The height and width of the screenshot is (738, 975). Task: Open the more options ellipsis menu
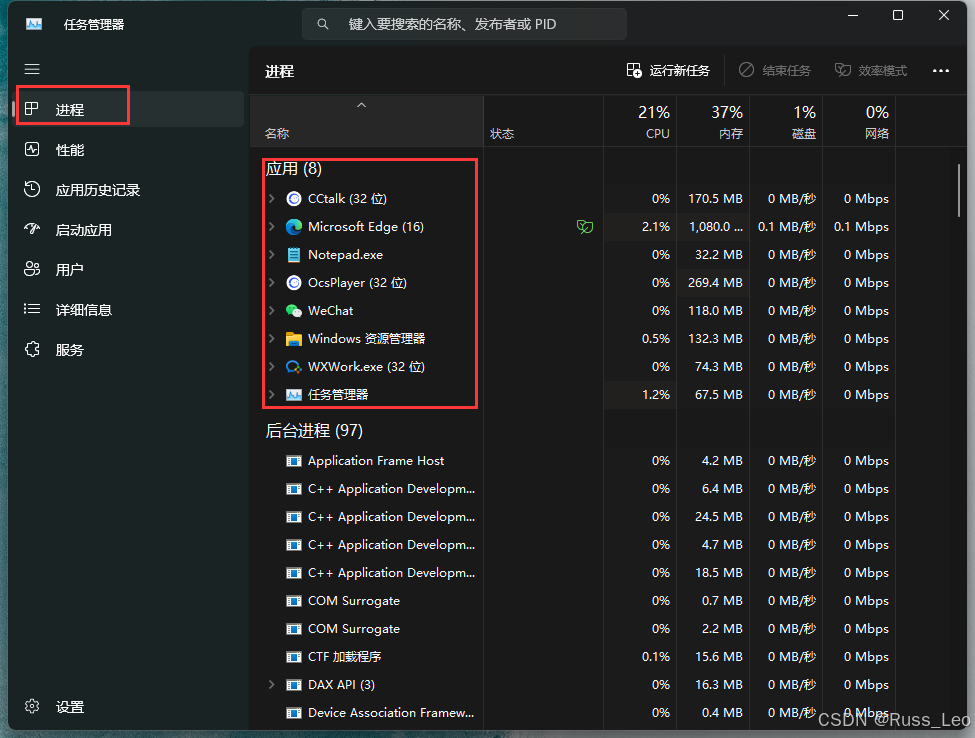click(x=941, y=71)
